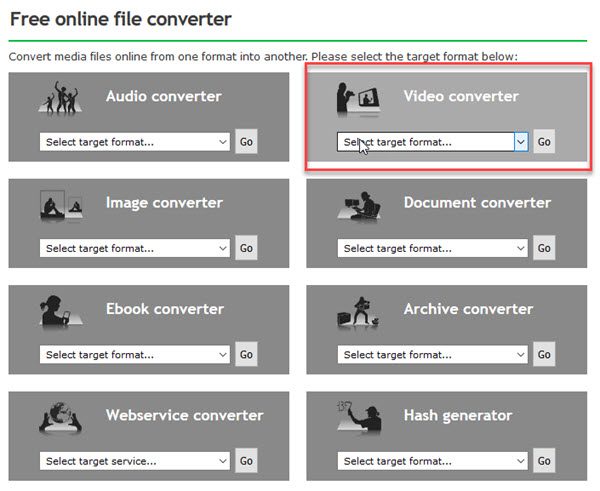Click Go in the Video converter box
The height and width of the screenshot is (491, 600).
(544, 142)
